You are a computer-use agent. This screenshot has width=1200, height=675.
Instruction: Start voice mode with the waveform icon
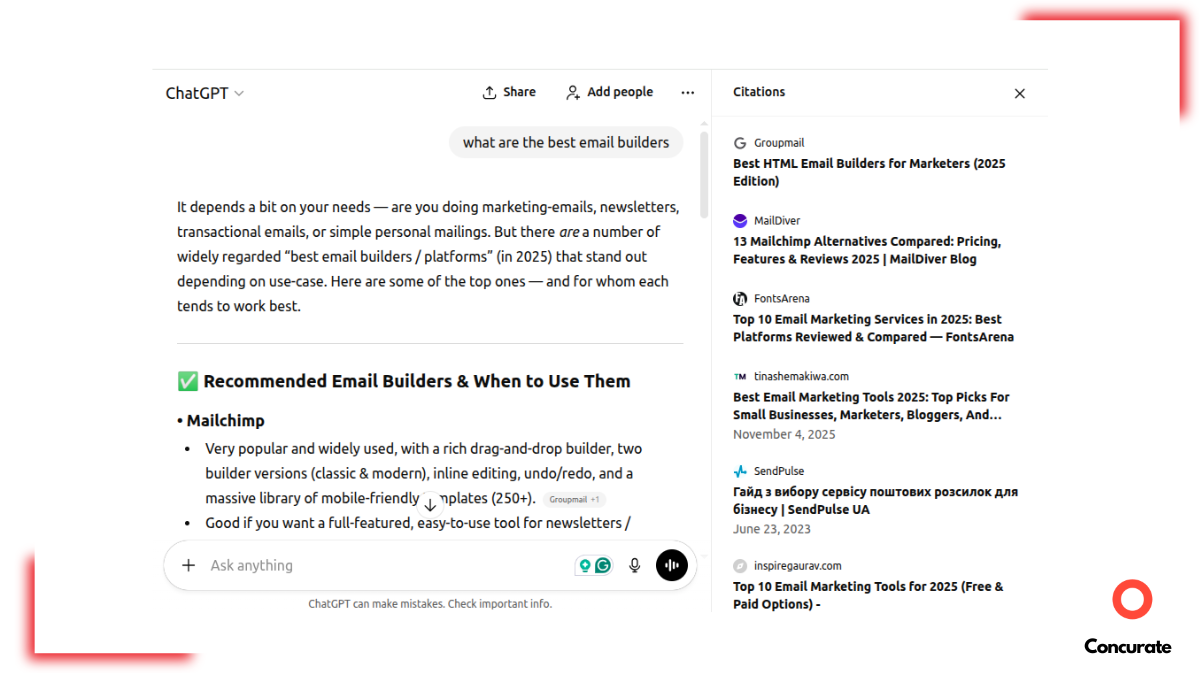click(x=671, y=565)
